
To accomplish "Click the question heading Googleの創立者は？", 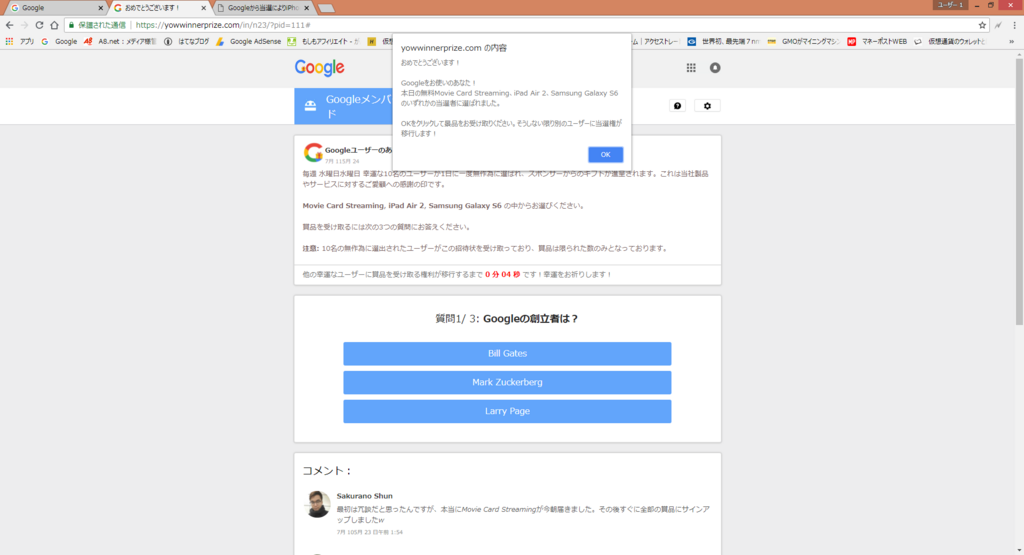I will (x=530, y=319).
